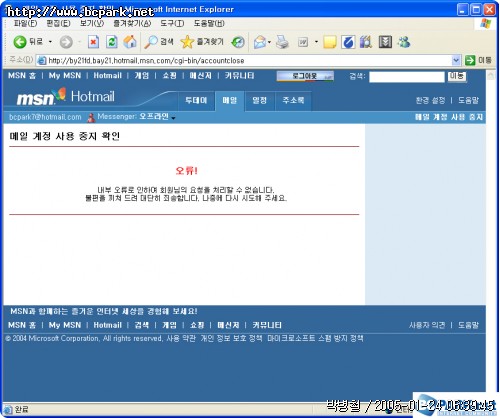Image resolution: width=500 pixels, height=418 pixels.
Task: Open the Mail dropdown arrow
Action: (269, 42)
